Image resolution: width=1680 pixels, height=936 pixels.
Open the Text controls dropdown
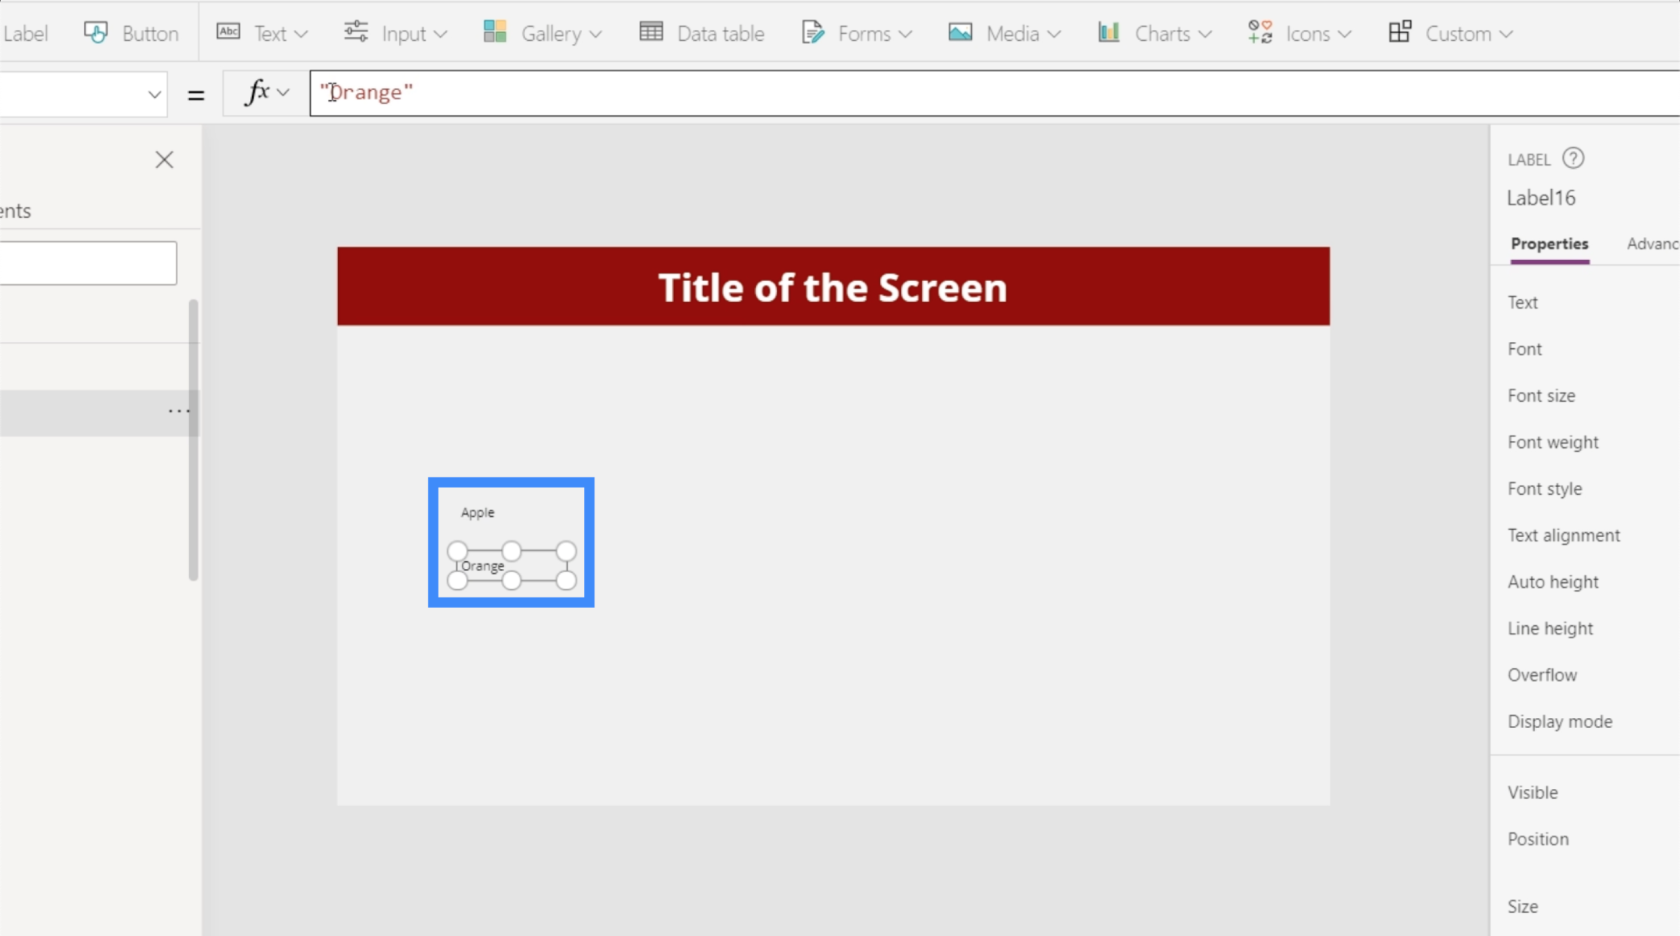(262, 33)
